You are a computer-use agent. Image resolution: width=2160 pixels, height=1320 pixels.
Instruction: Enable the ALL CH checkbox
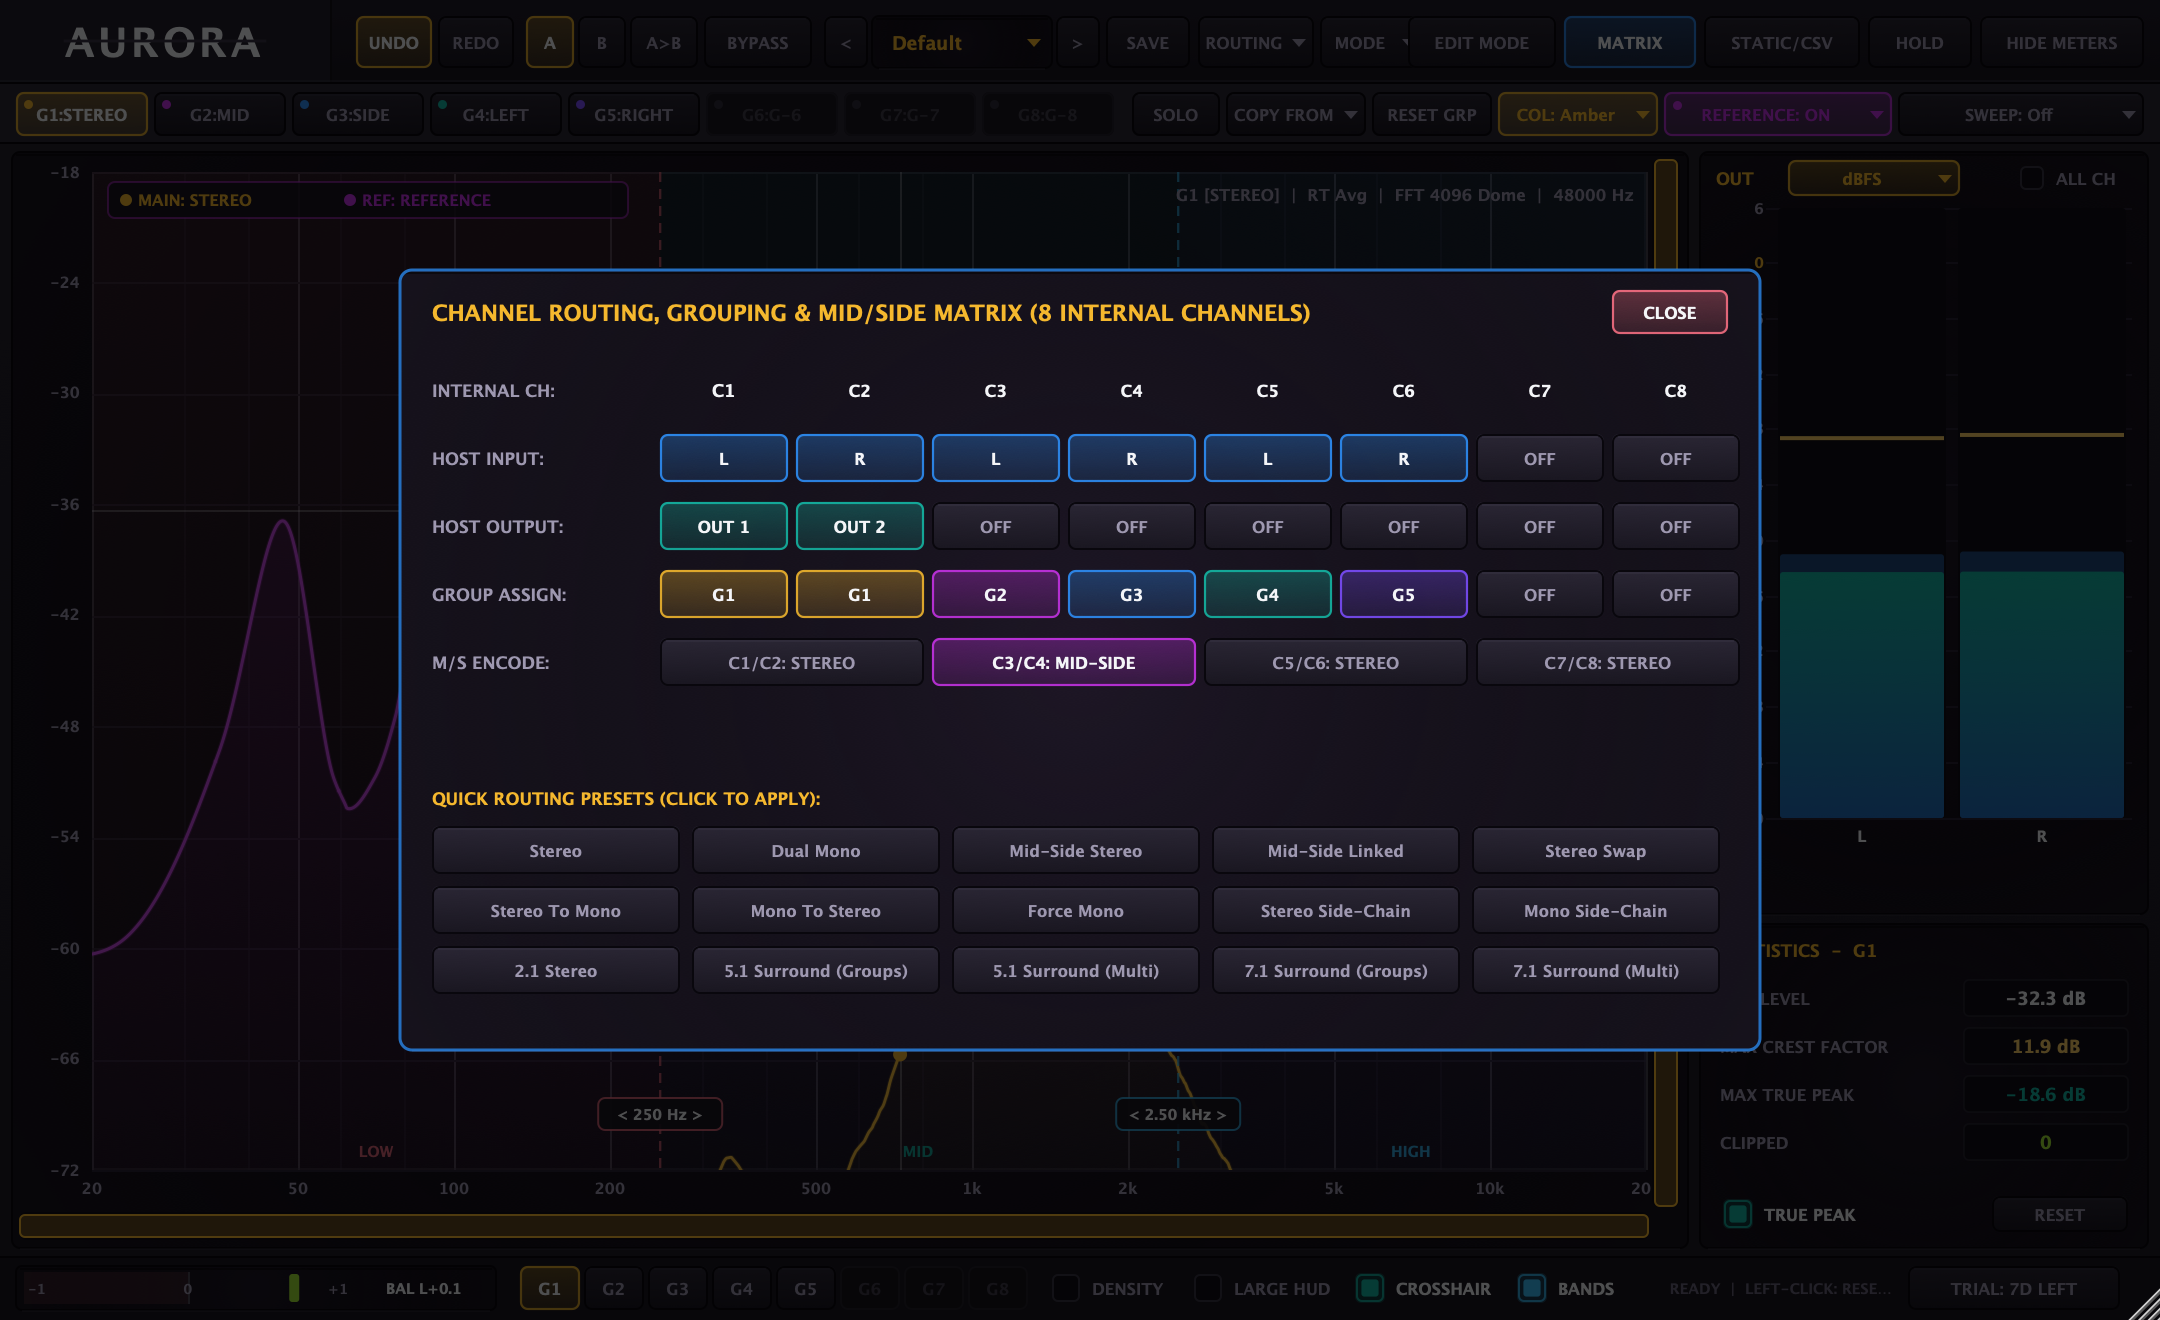point(2031,179)
